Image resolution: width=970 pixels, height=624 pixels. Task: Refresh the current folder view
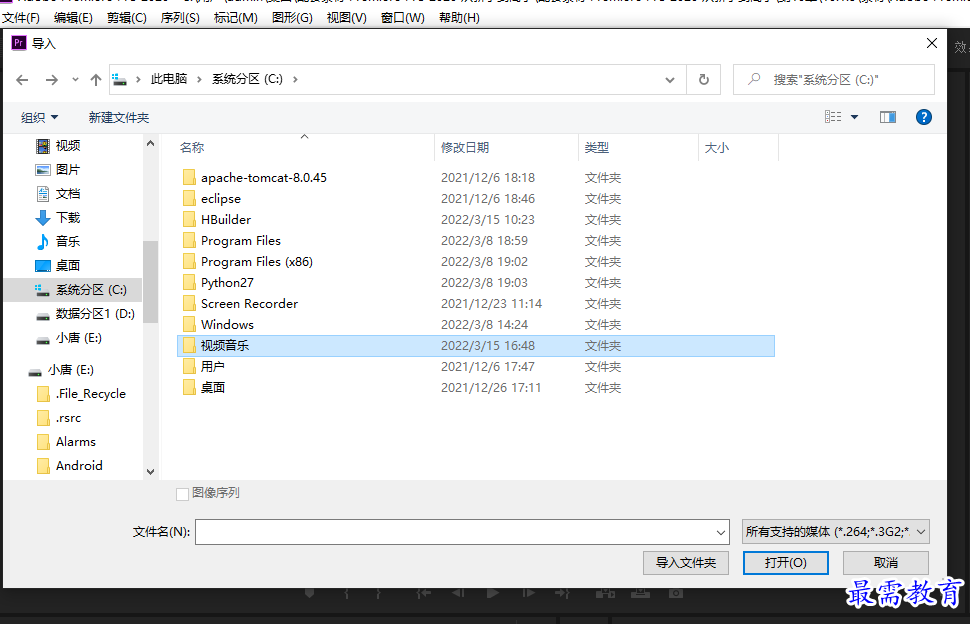(703, 80)
